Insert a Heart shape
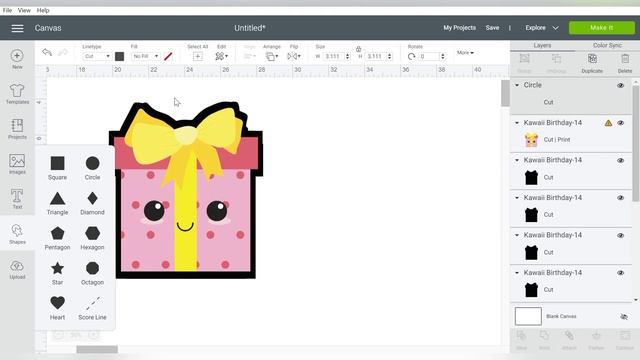640x360 pixels. pos(58,308)
